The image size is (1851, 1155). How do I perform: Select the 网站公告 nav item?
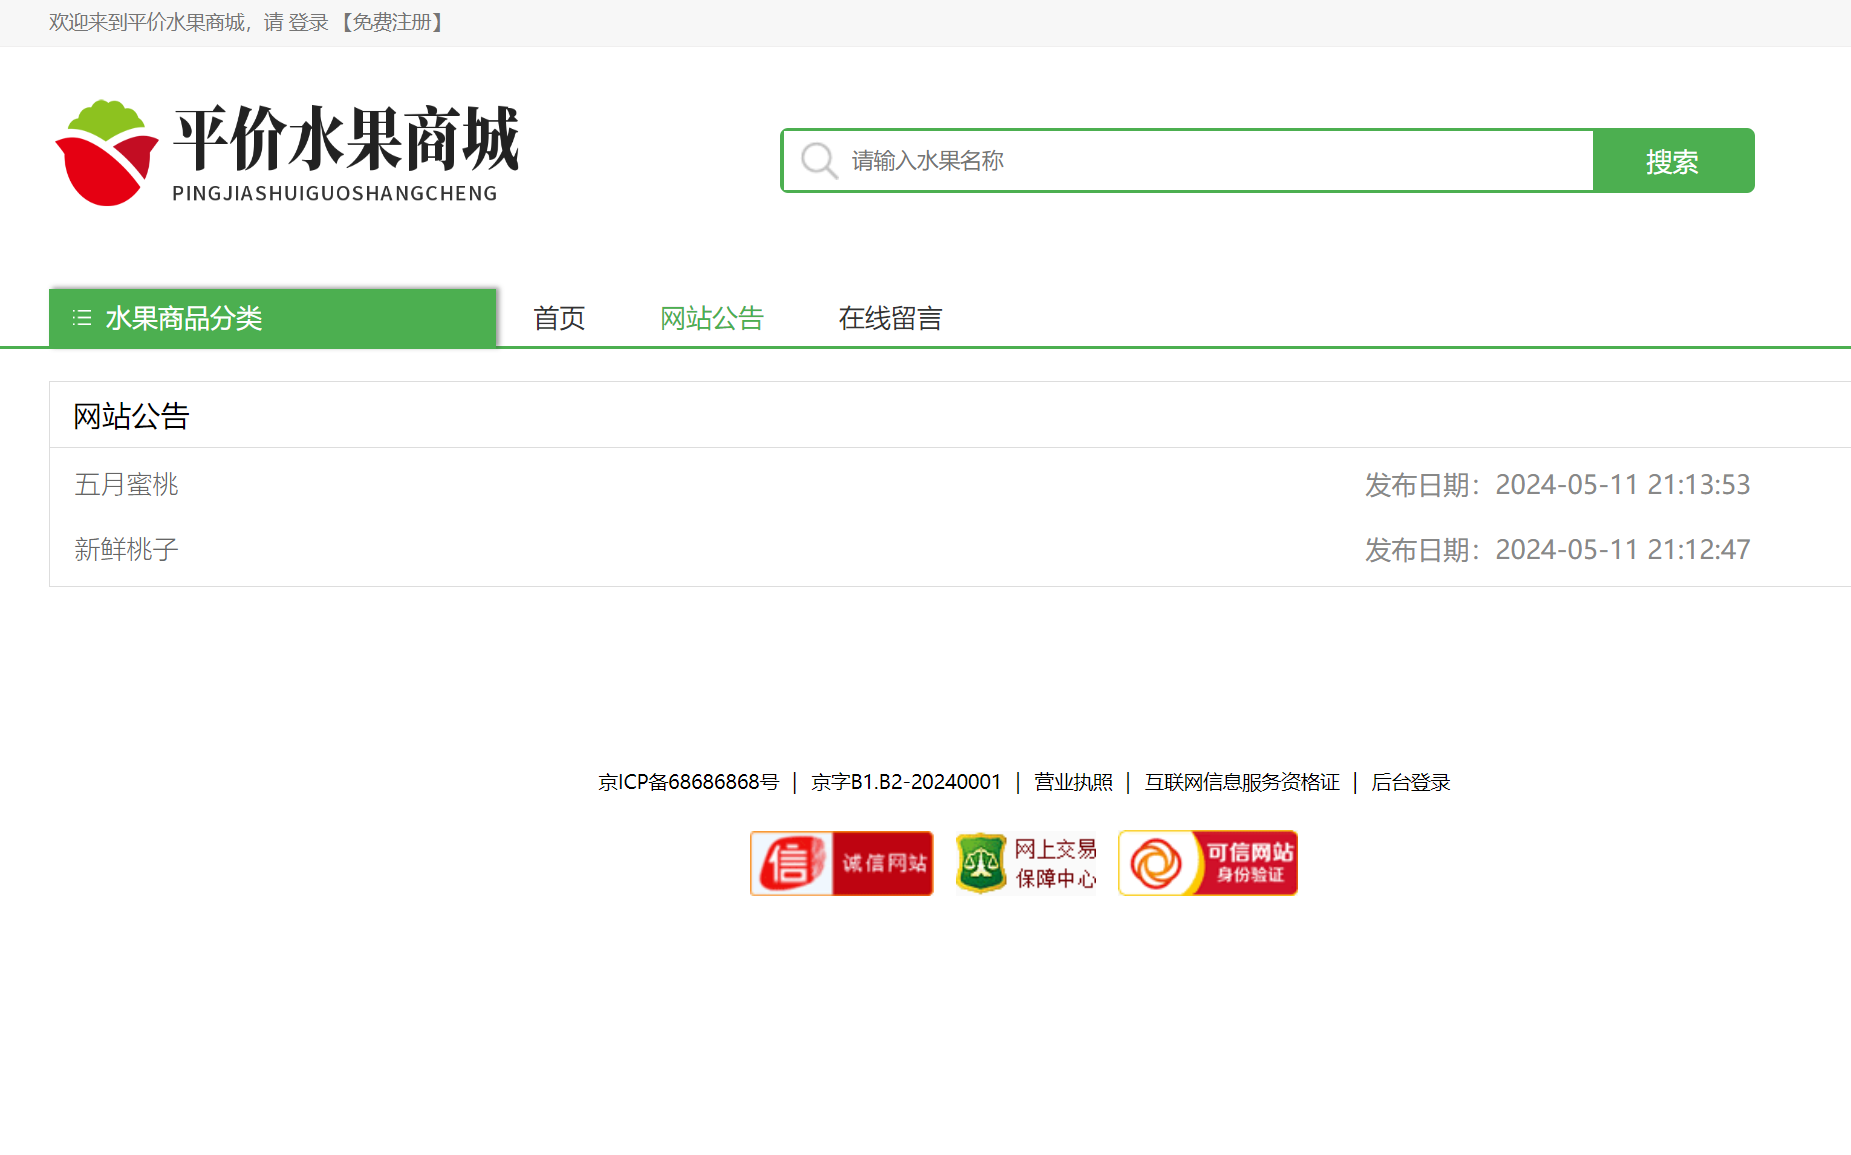710,318
